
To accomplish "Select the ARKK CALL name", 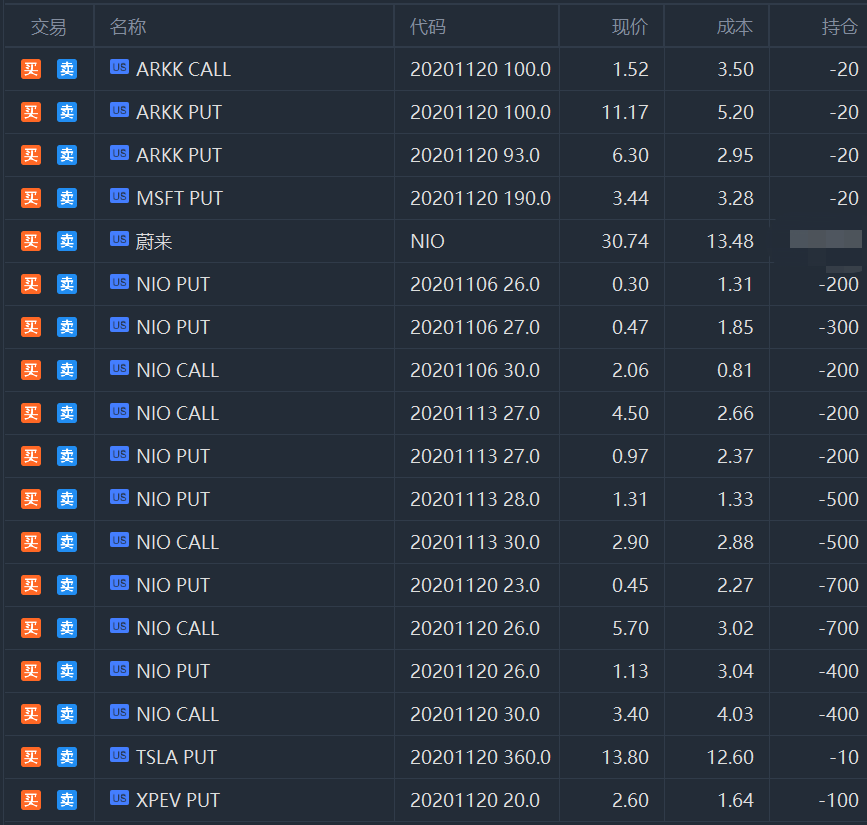I will [184, 69].
